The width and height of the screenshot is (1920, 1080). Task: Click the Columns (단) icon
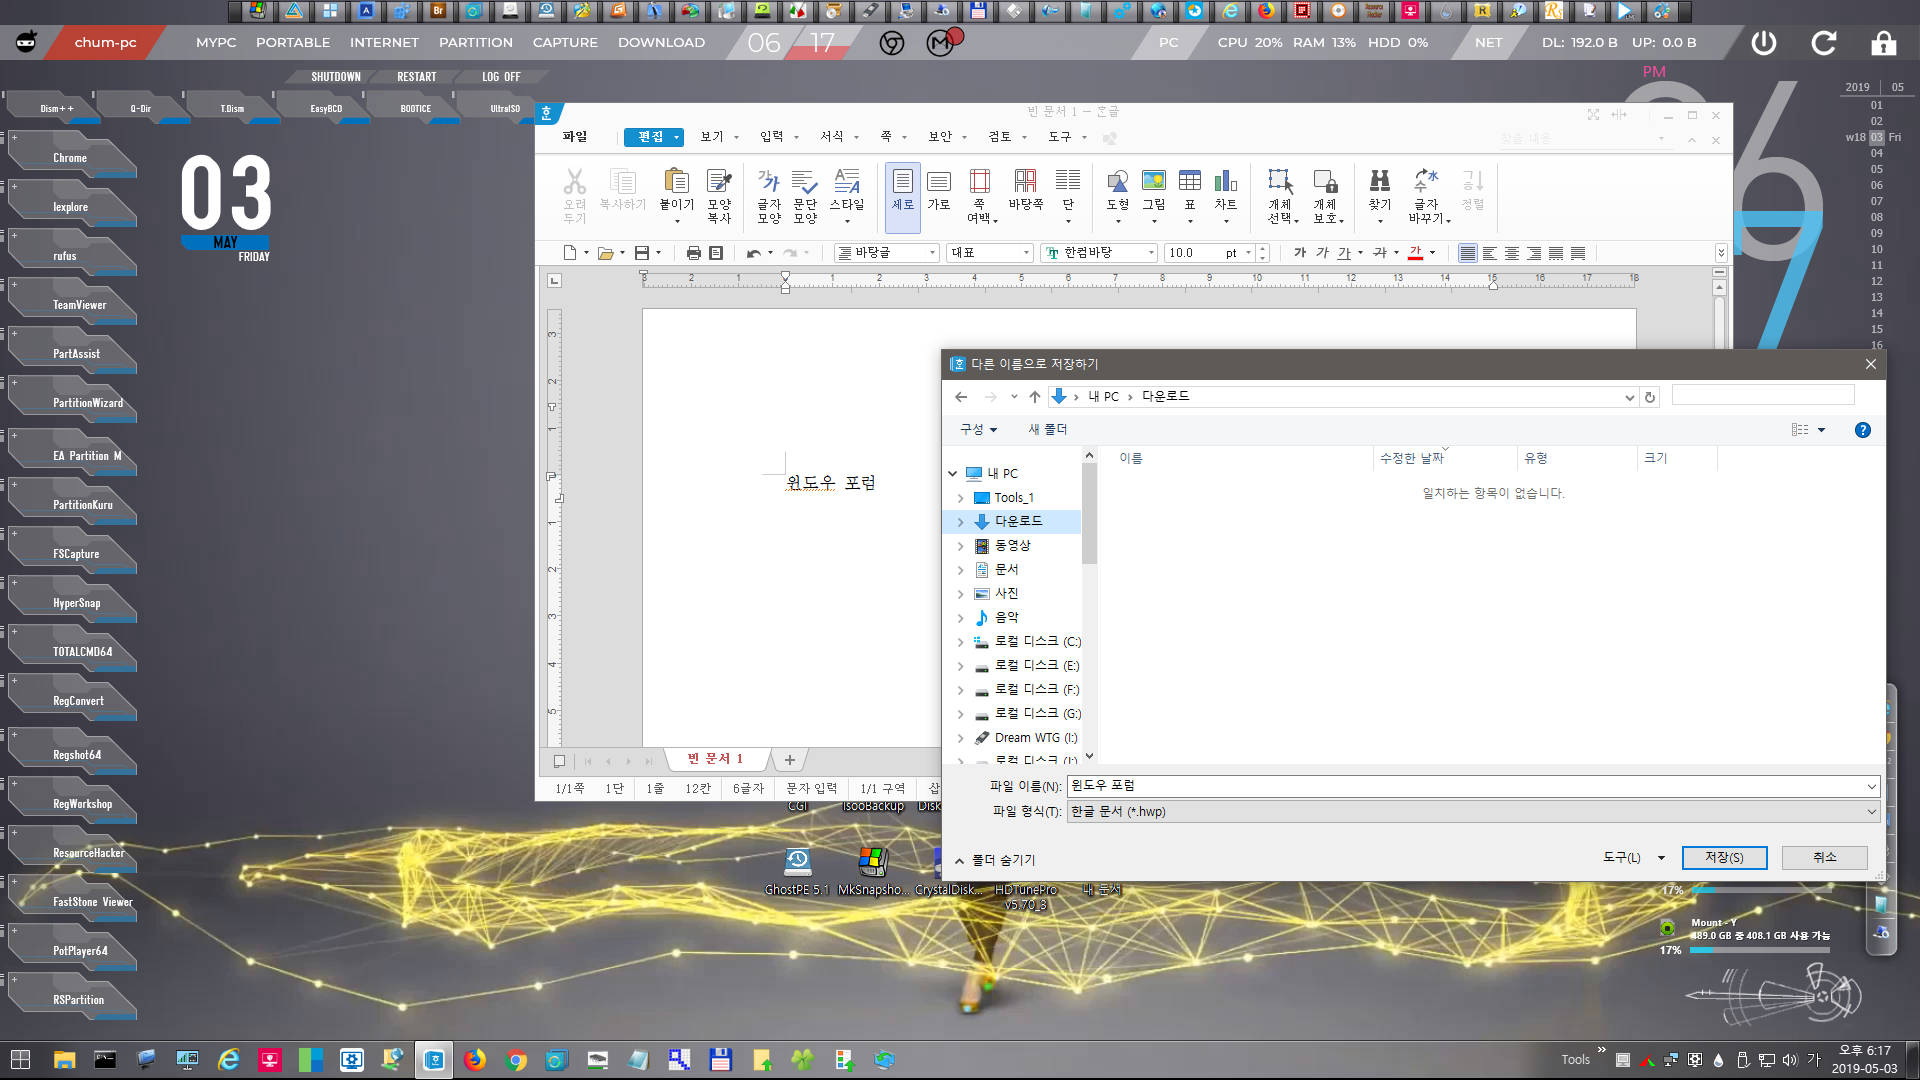tap(1068, 181)
